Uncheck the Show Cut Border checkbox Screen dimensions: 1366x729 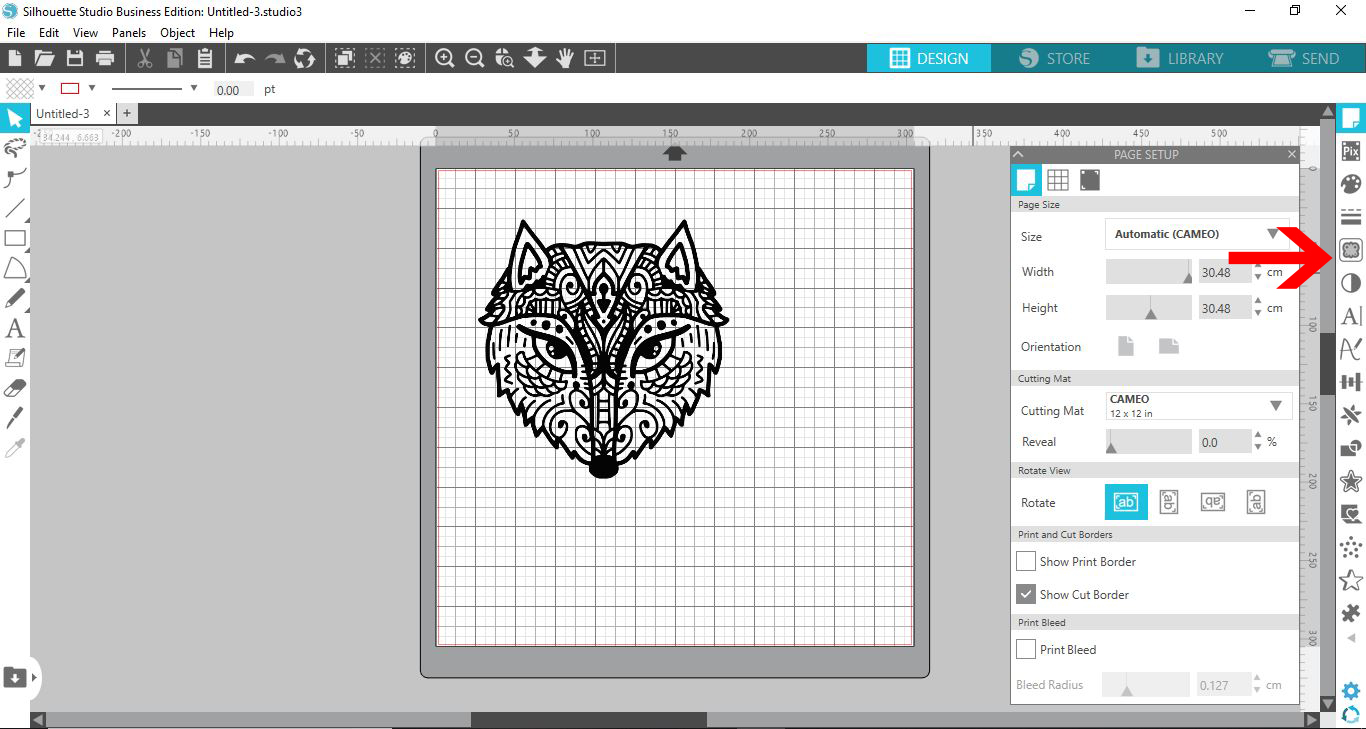point(1026,594)
